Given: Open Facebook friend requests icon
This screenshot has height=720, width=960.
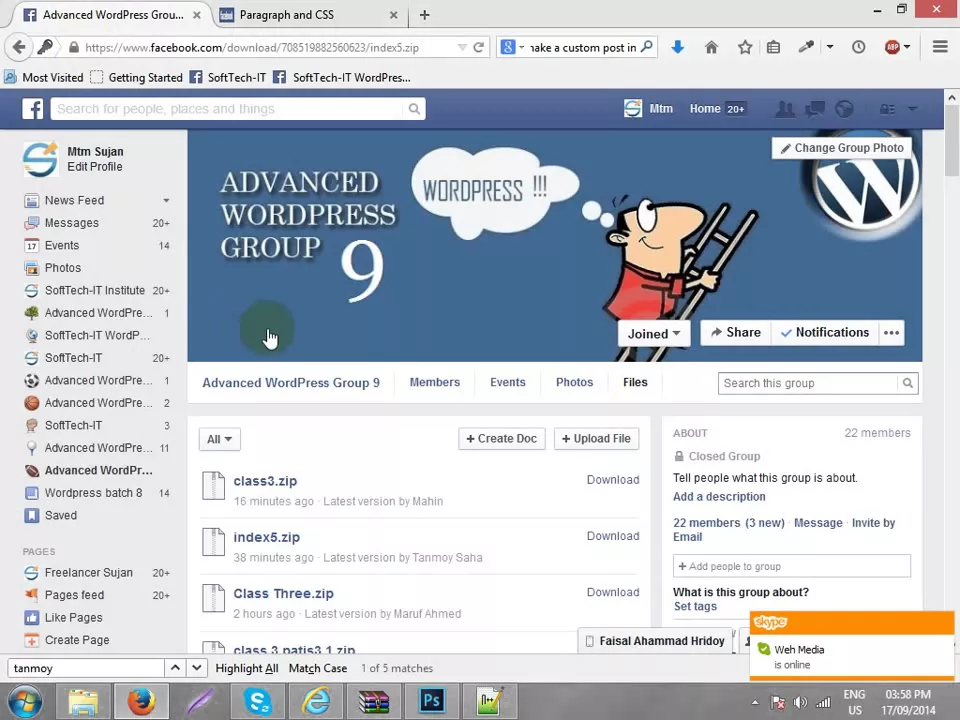Looking at the screenshot, I should (785, 109).
